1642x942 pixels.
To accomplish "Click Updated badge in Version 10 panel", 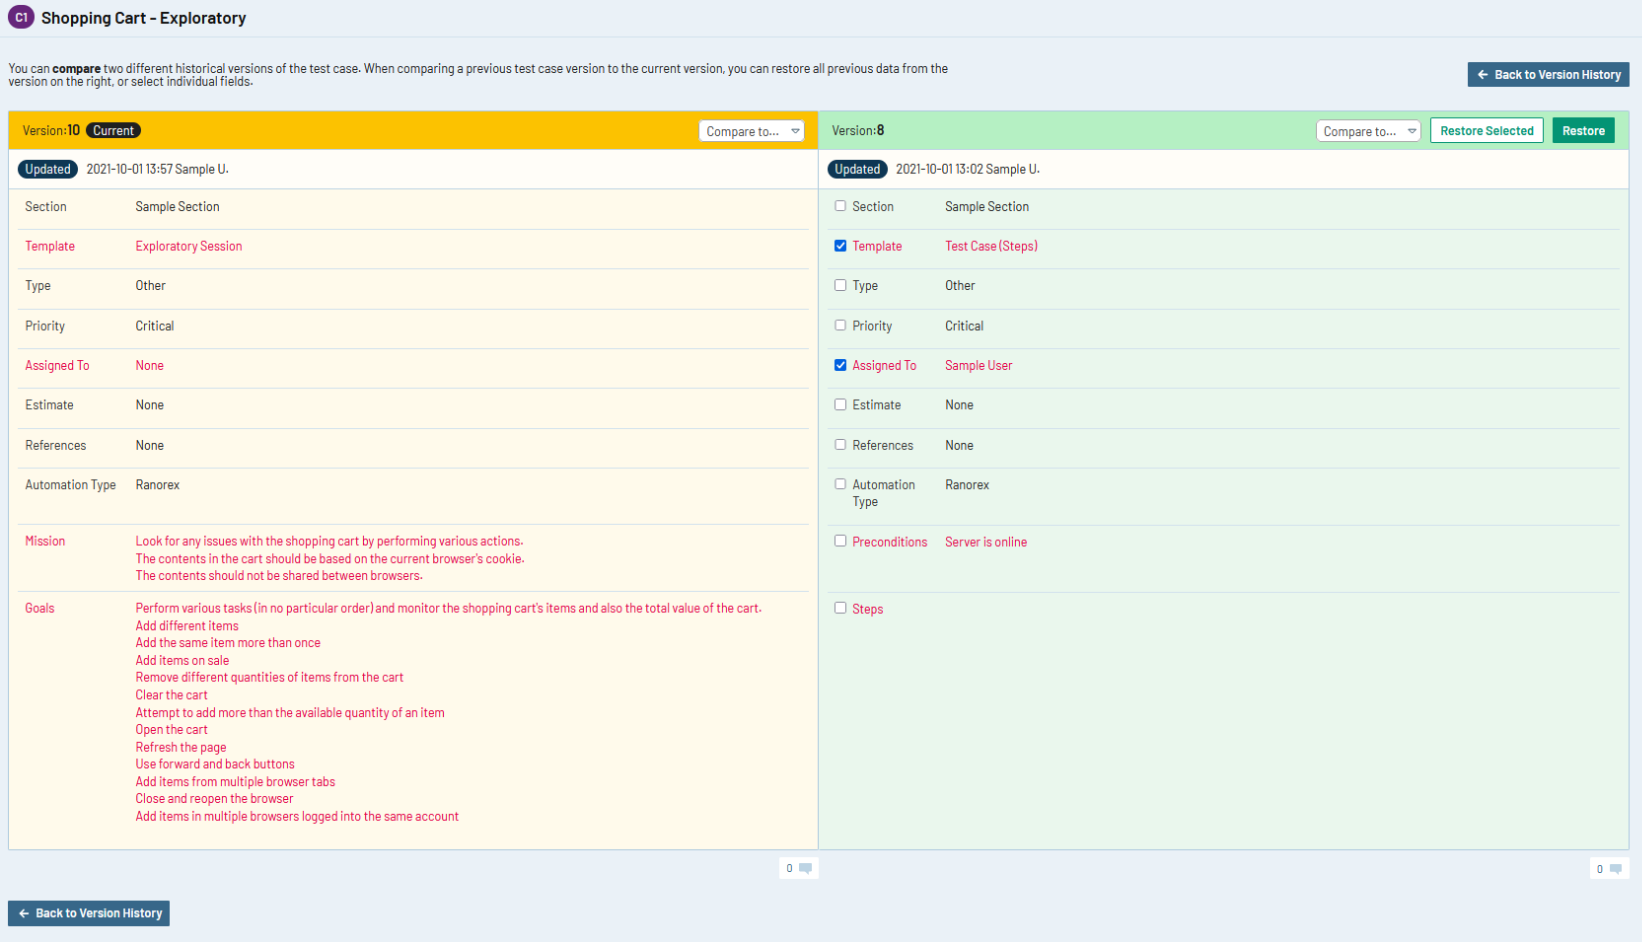I will pos(47,169).
